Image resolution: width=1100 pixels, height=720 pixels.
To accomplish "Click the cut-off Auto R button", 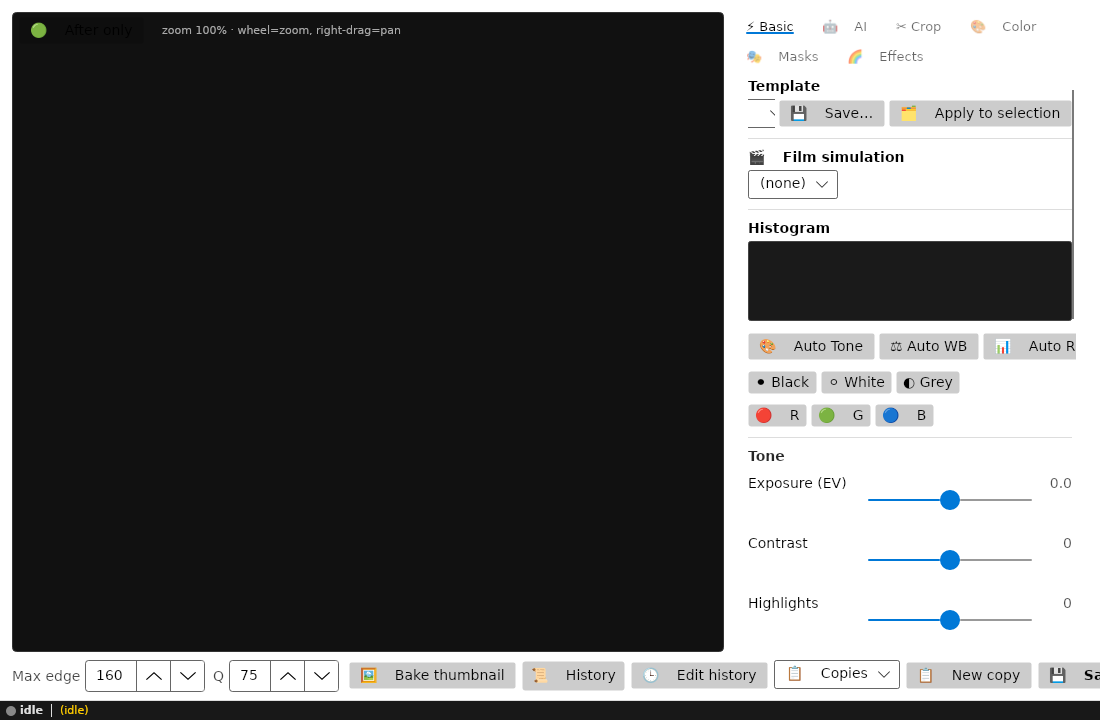I will (1030, 346).
